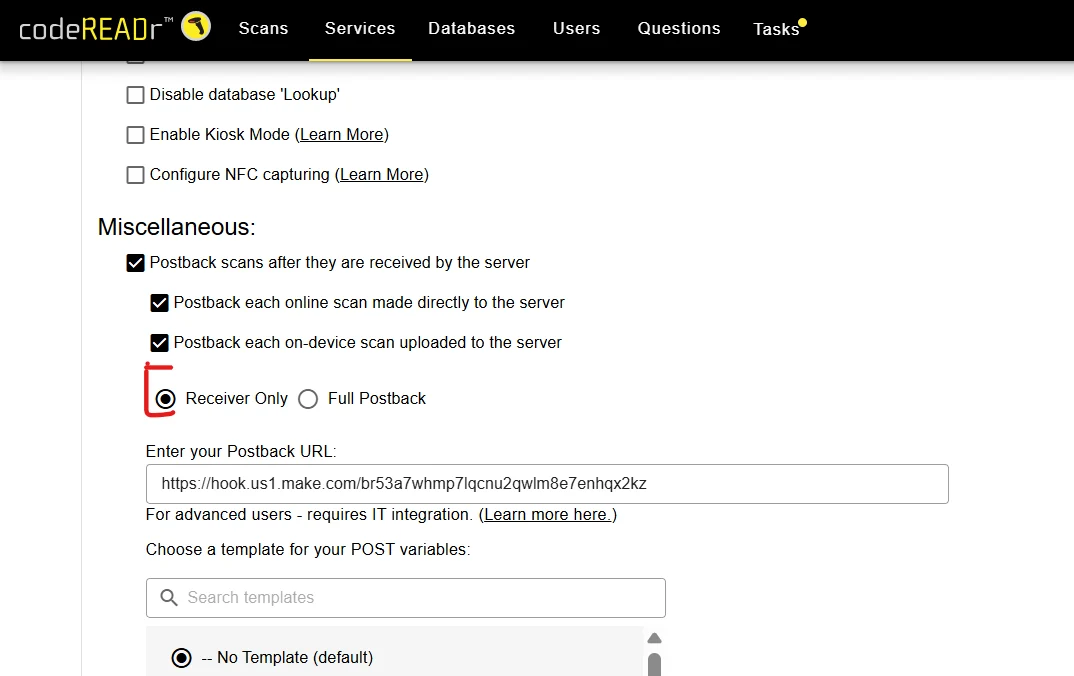Click the Postback URL input field

pos(547,484)
